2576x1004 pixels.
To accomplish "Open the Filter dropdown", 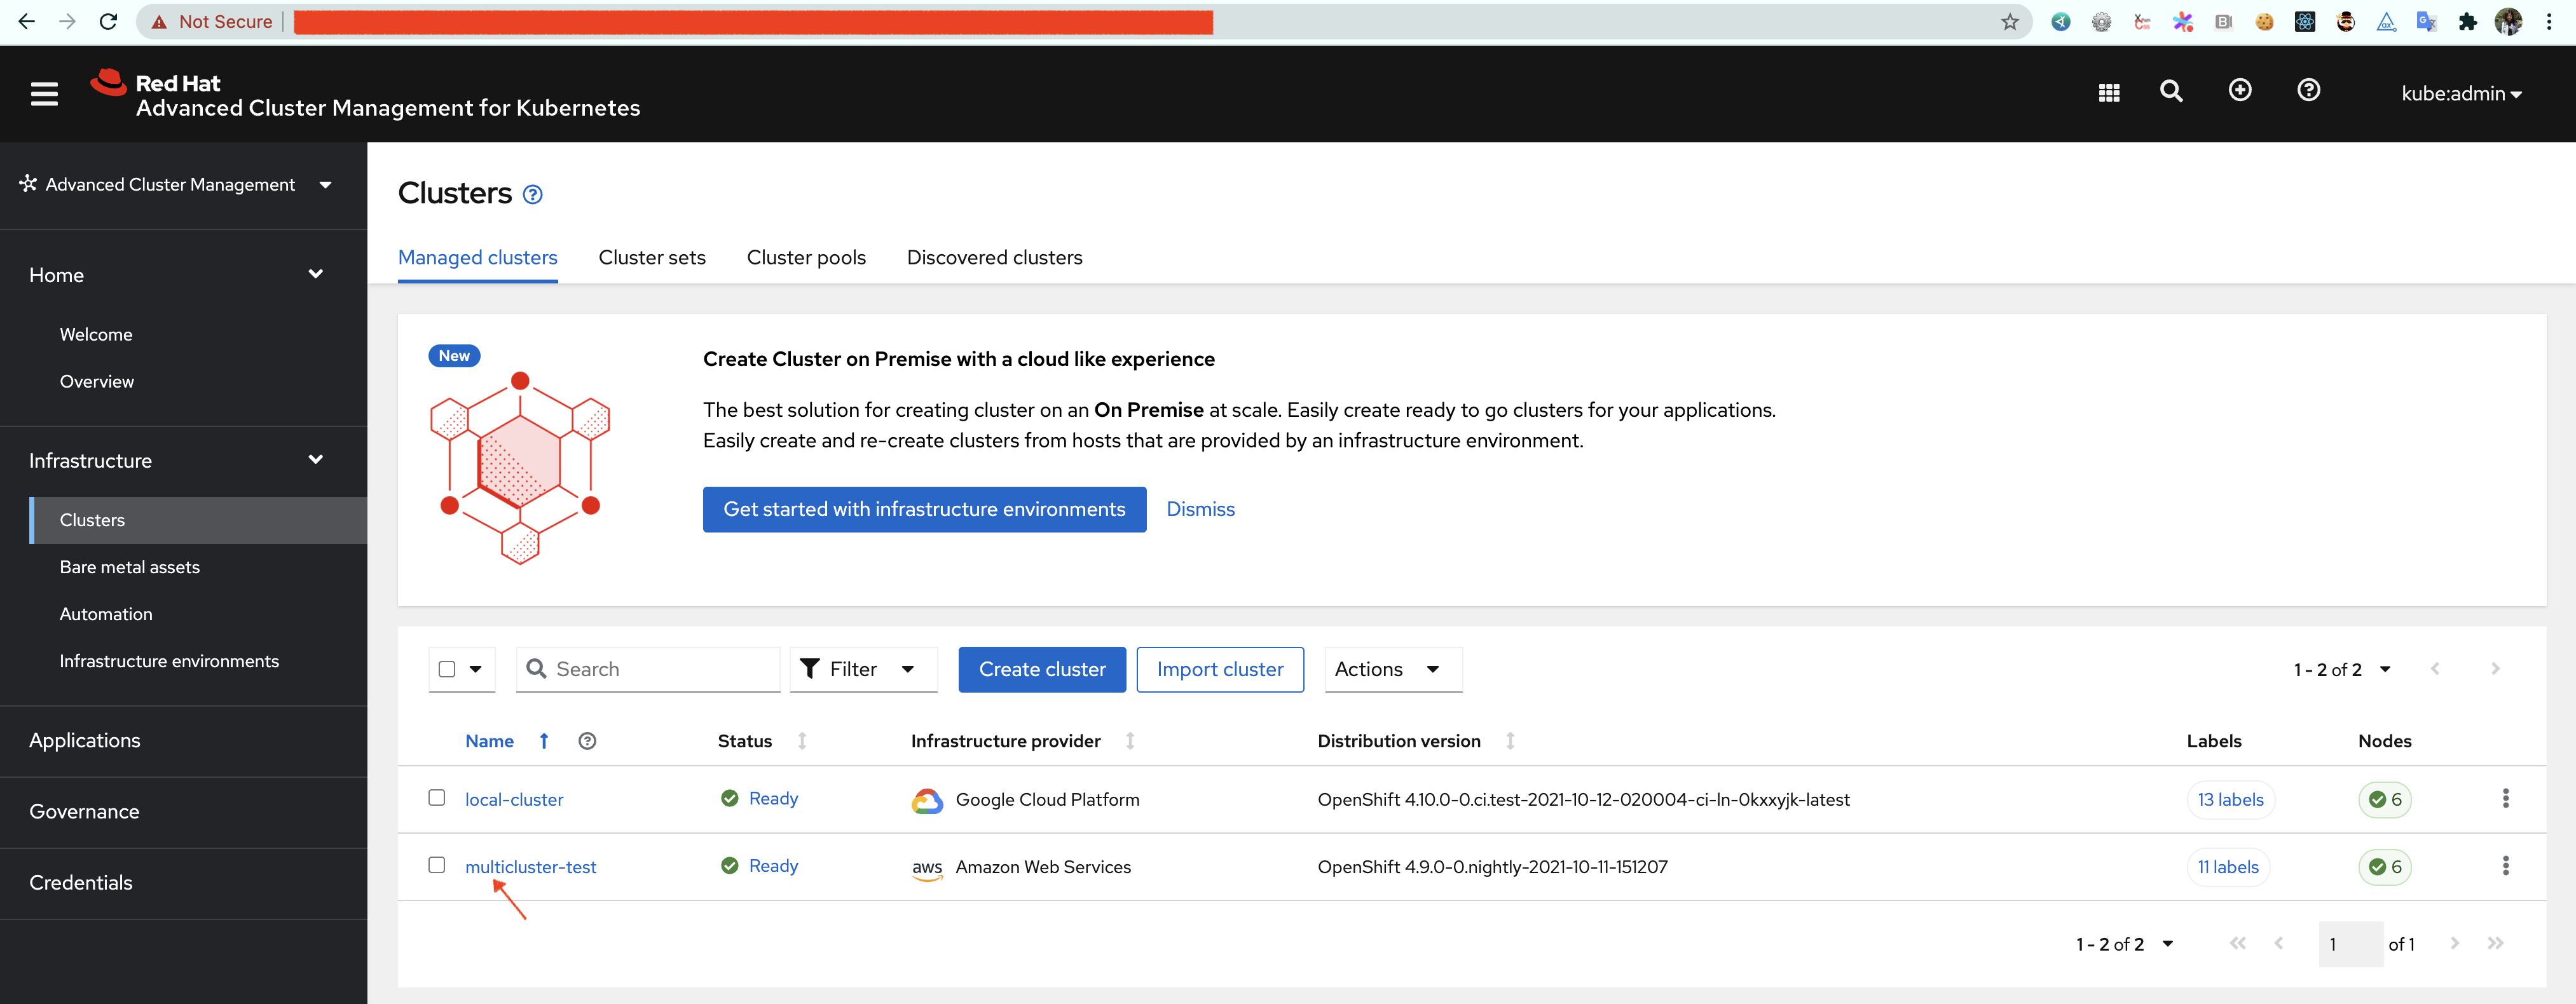I will click(863, 669).
